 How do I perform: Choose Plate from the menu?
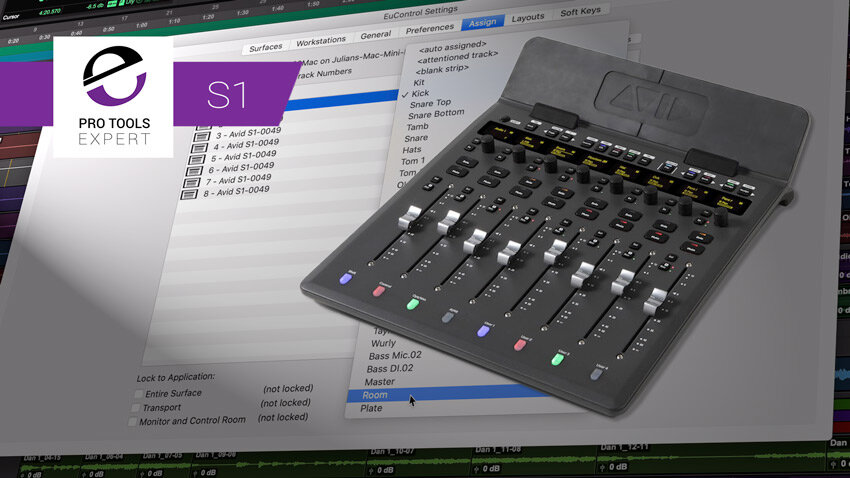[x=371, y=408]
